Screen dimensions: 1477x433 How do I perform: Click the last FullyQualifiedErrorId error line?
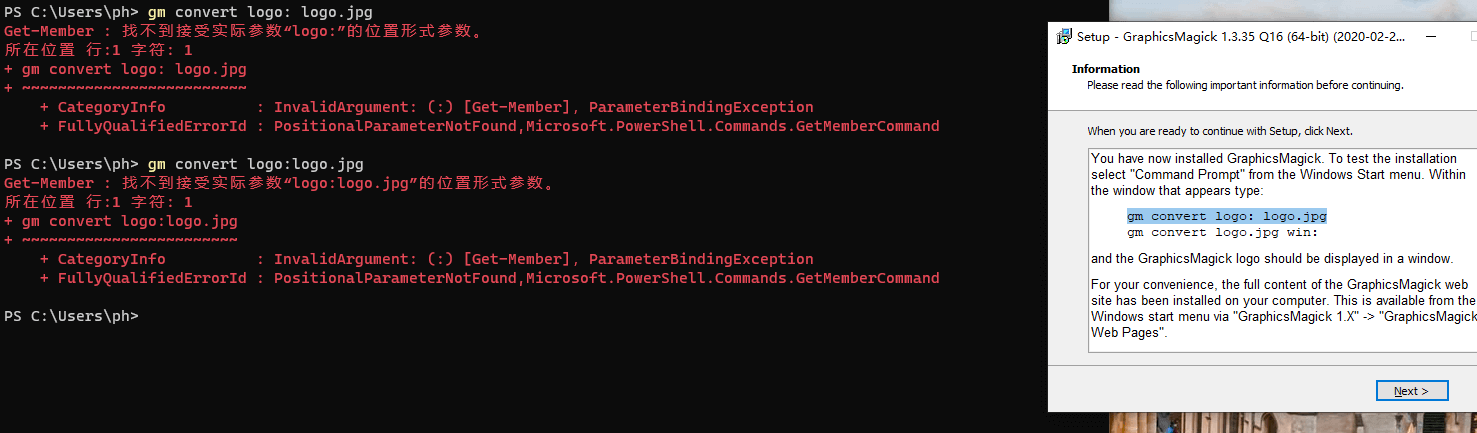tap(489, 278)
